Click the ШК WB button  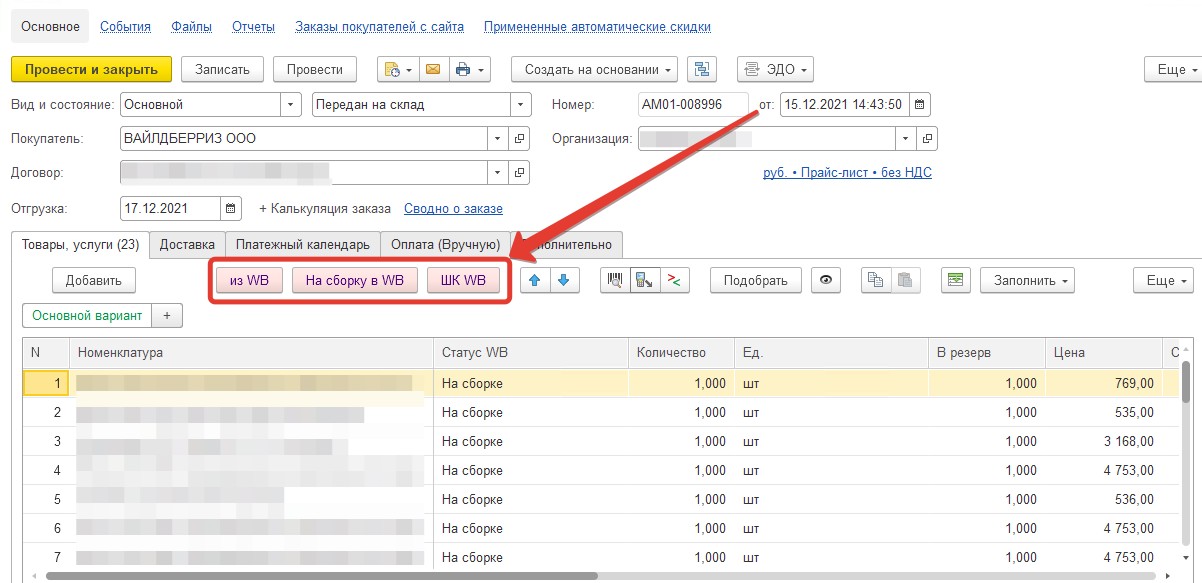[463, 280]
